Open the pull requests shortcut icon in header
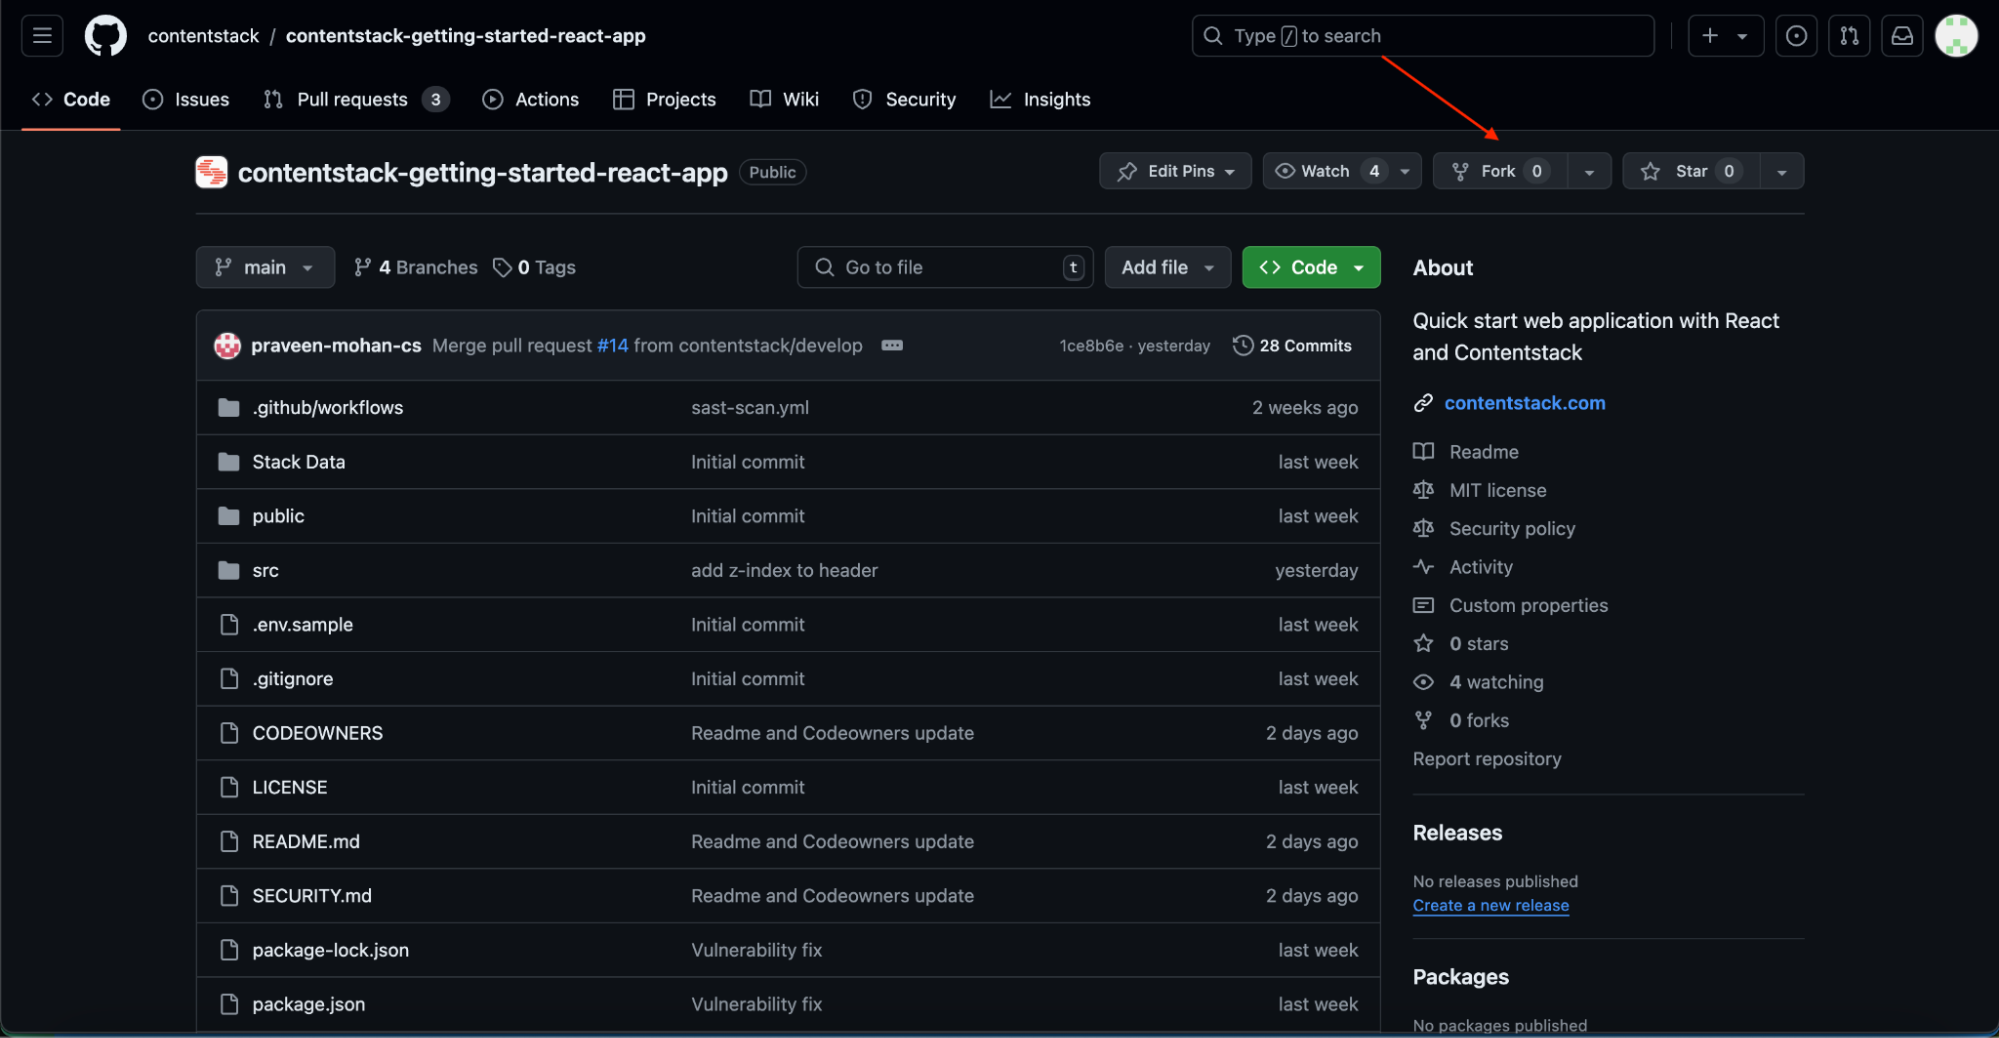 (x=1849, y=36)
